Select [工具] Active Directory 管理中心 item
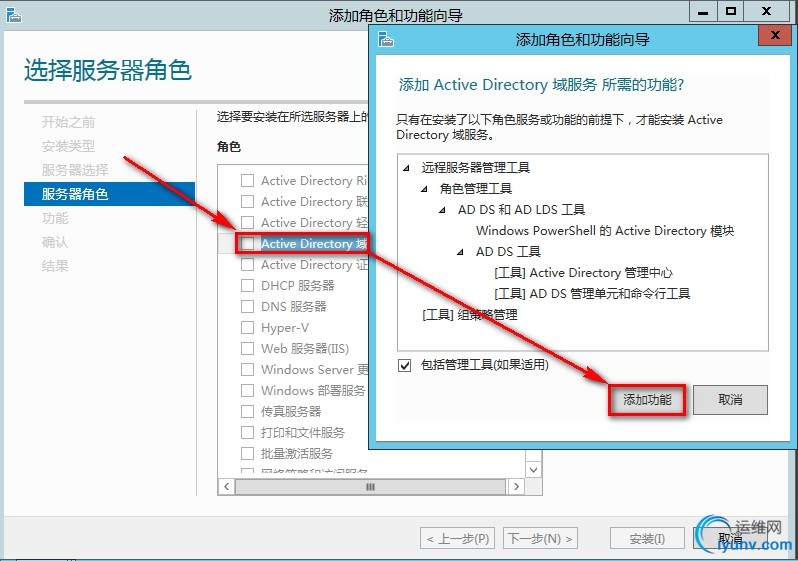This screenshot has width=798, height=561. coord(583,273)
